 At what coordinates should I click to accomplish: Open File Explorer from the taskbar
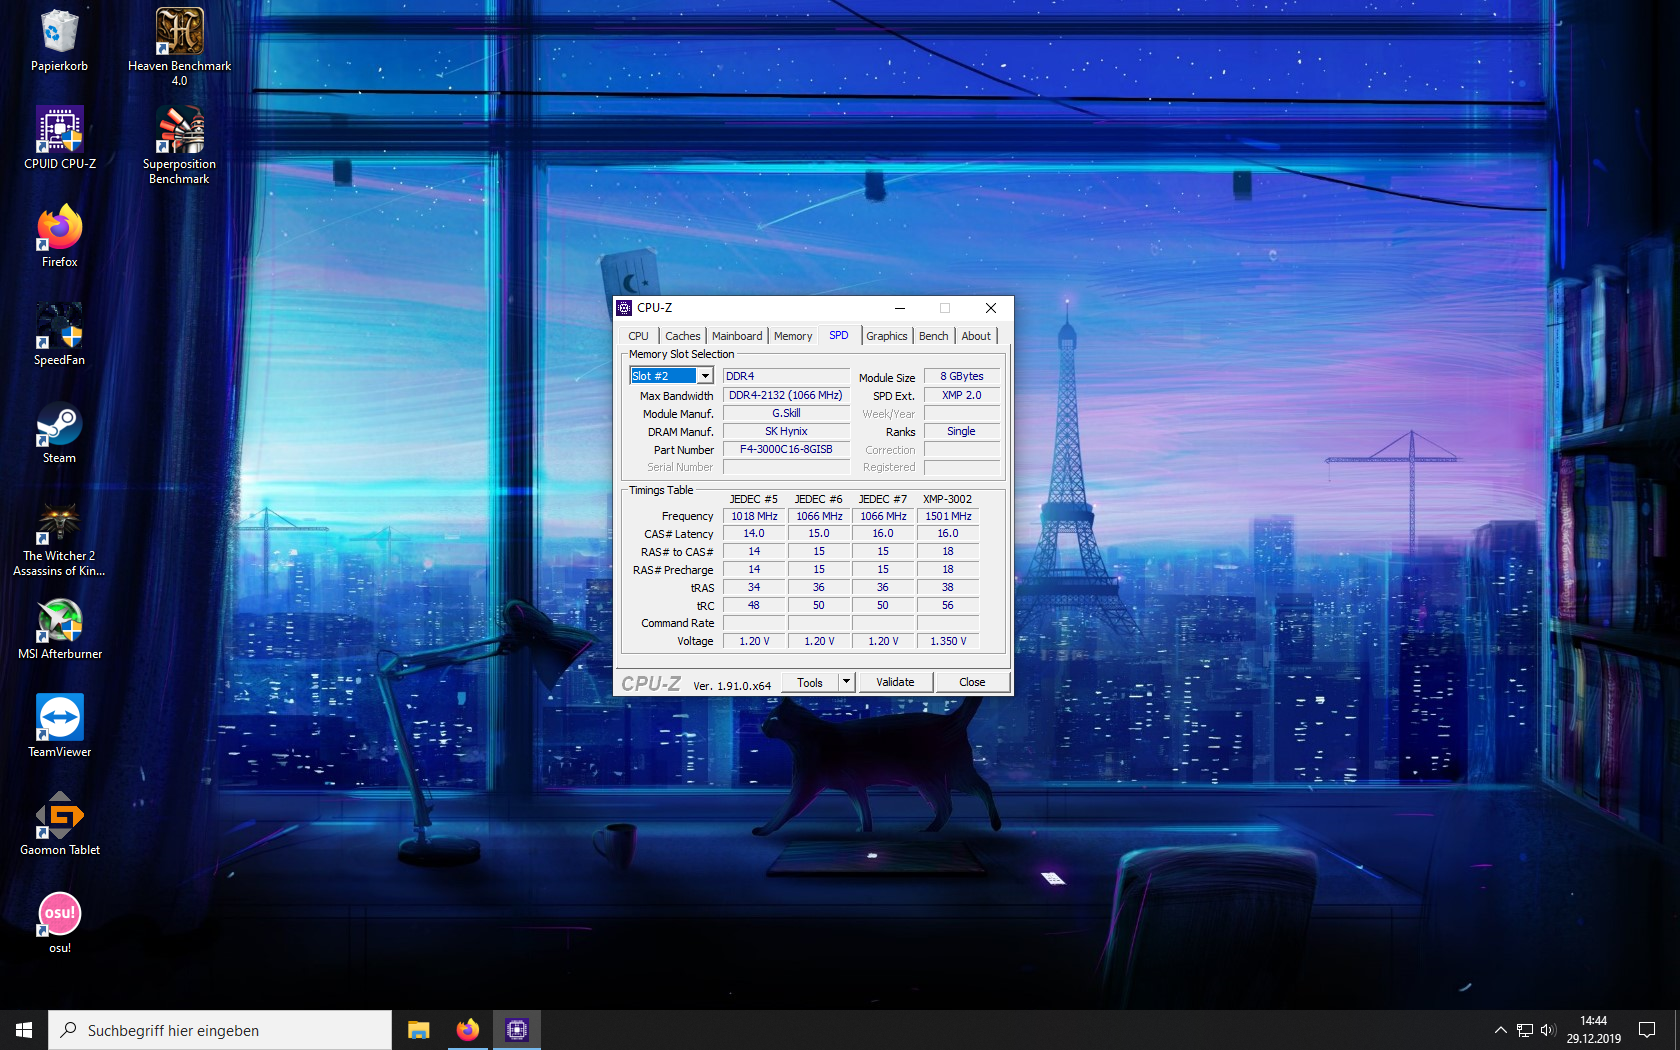[419, 1030]
